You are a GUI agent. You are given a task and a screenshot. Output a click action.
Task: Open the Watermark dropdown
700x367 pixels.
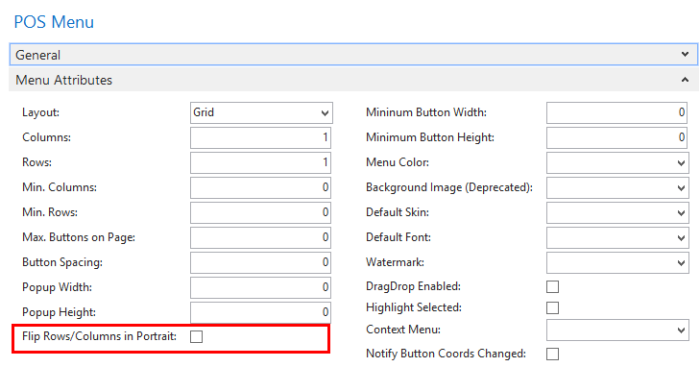tap(617, 263)
